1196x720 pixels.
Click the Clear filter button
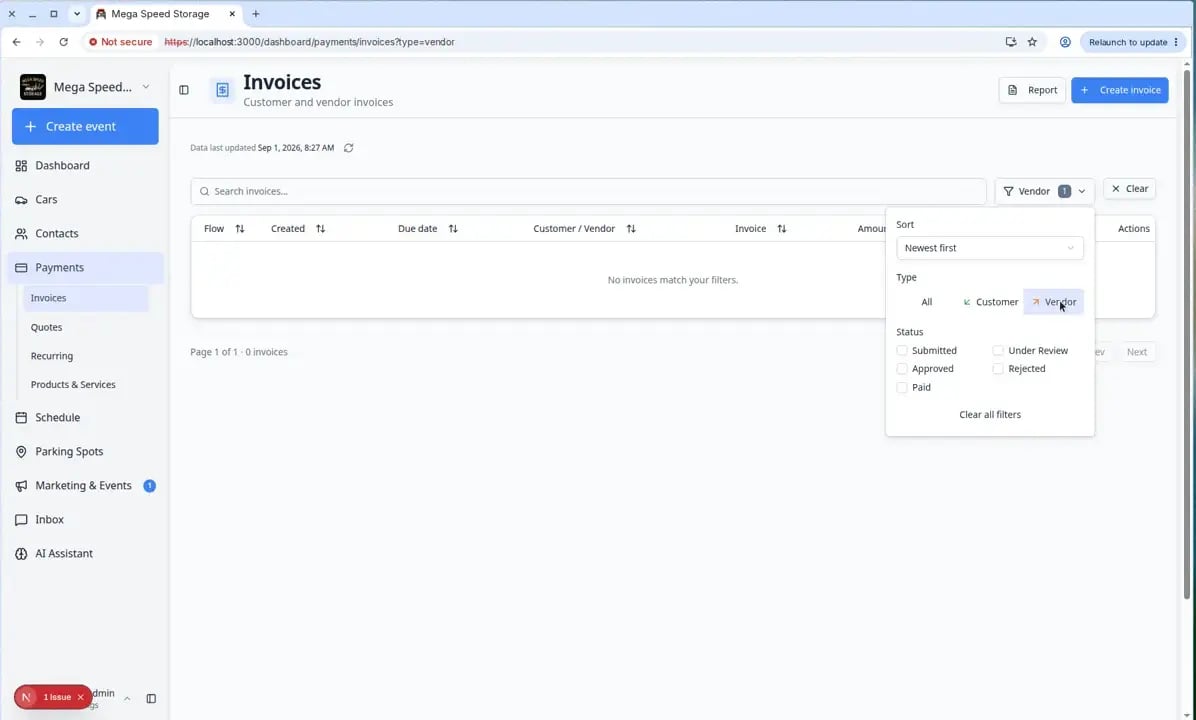(1130, 188)
